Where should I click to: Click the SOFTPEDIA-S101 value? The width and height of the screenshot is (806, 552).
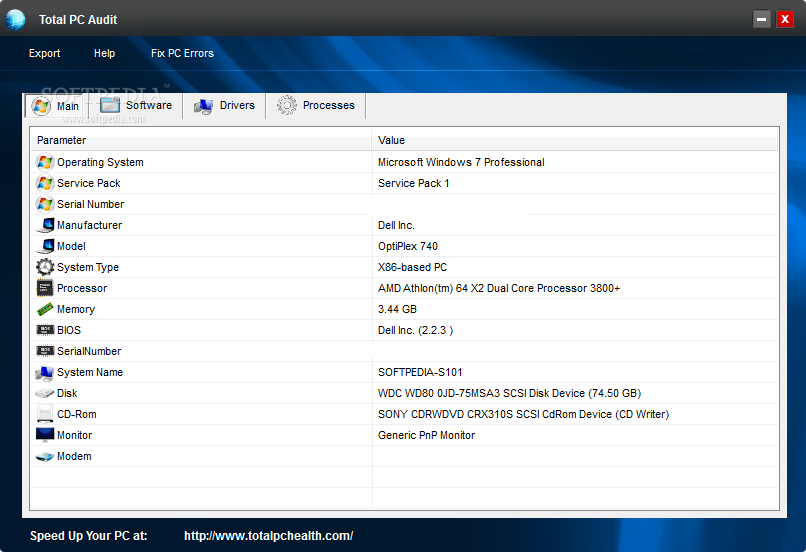(420, 373)
